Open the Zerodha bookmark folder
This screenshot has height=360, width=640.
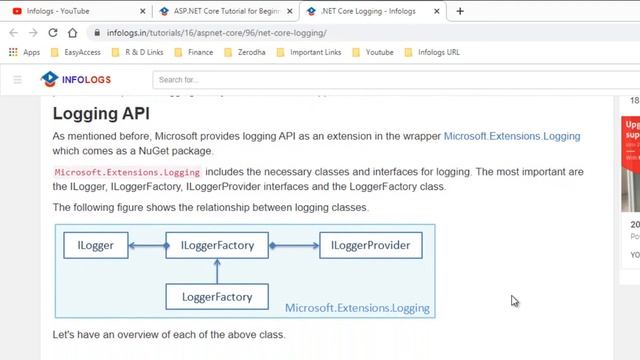[245, 52]
